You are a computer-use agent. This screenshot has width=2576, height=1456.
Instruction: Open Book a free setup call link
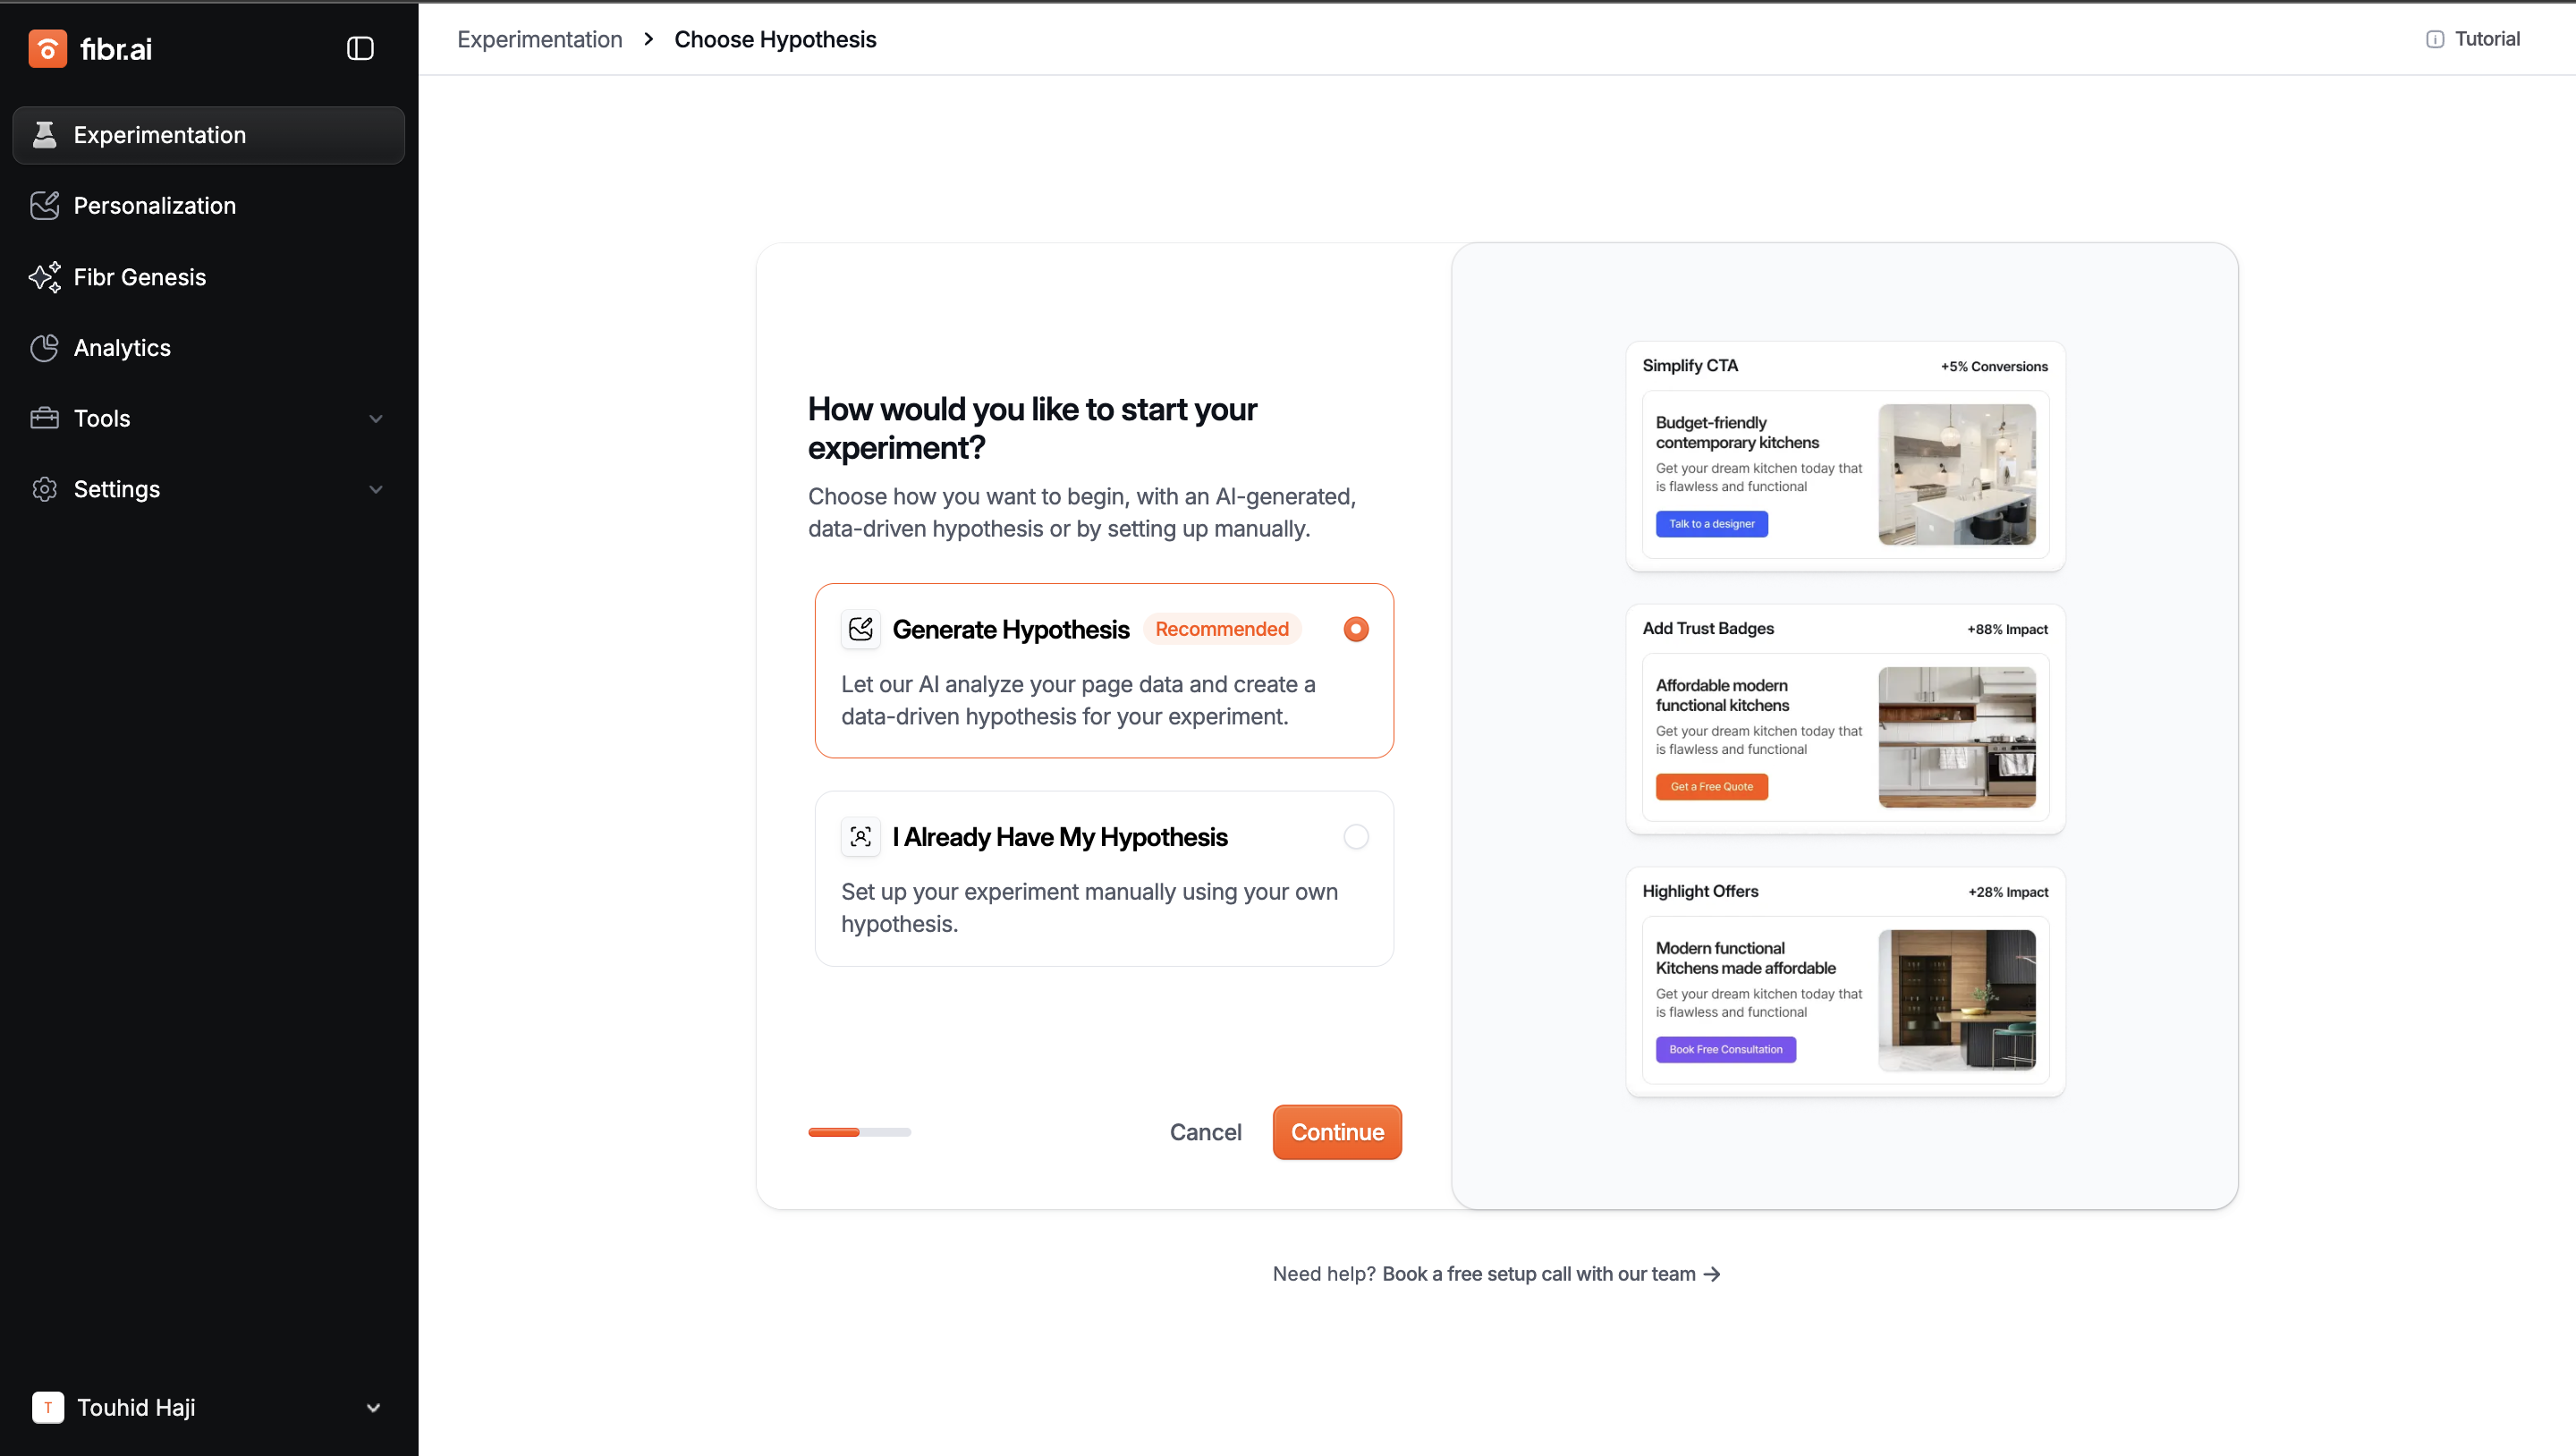(1549, 1274)
